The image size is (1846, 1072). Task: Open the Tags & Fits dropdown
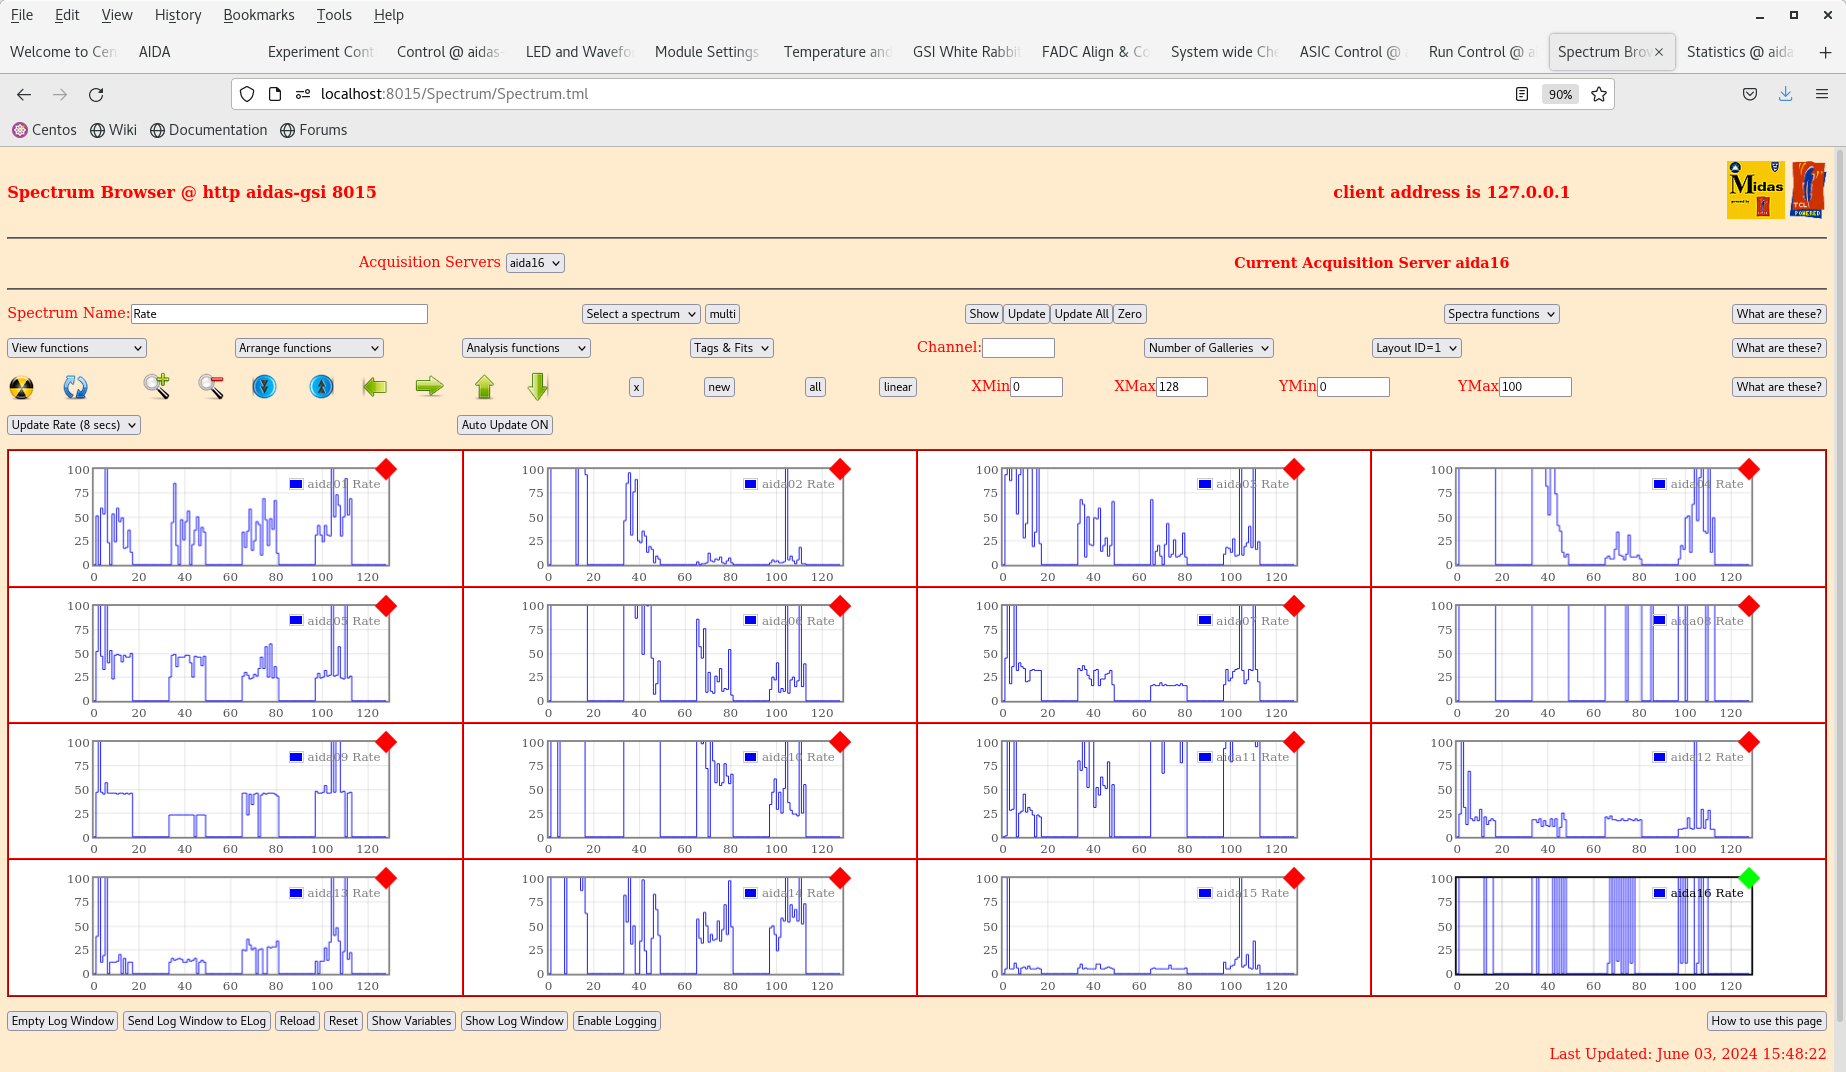point(732,348)
